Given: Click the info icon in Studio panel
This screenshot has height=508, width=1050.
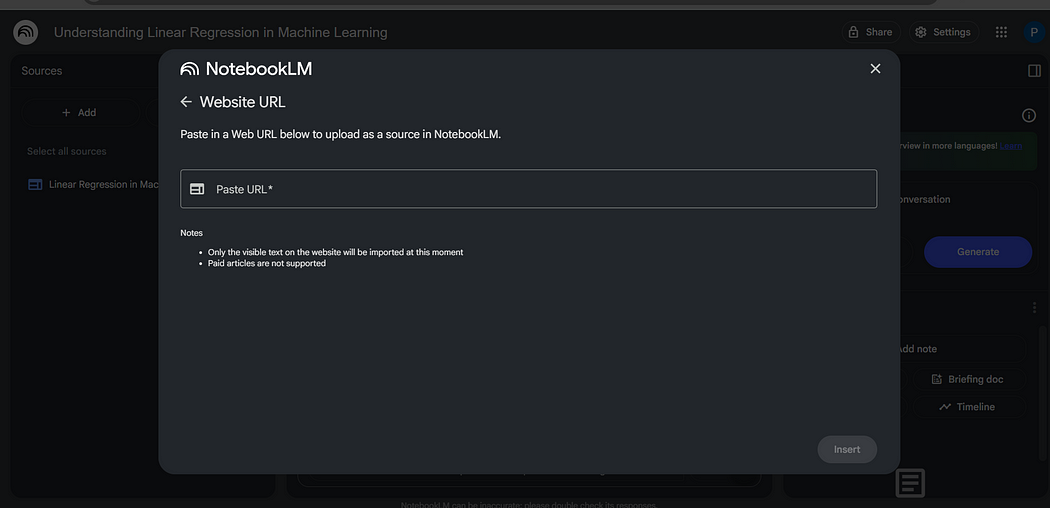Looking at the screenshot, I should pos(1029,115).
